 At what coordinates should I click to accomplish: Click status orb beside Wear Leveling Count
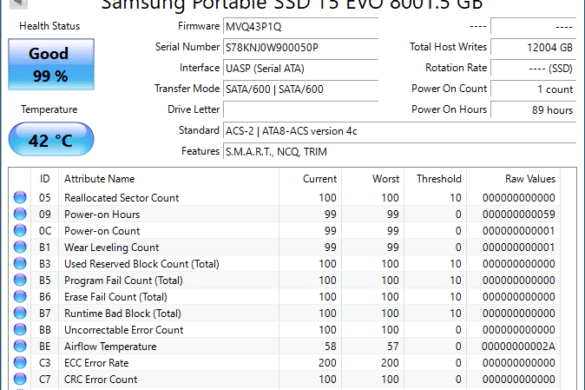click(20, 247)
